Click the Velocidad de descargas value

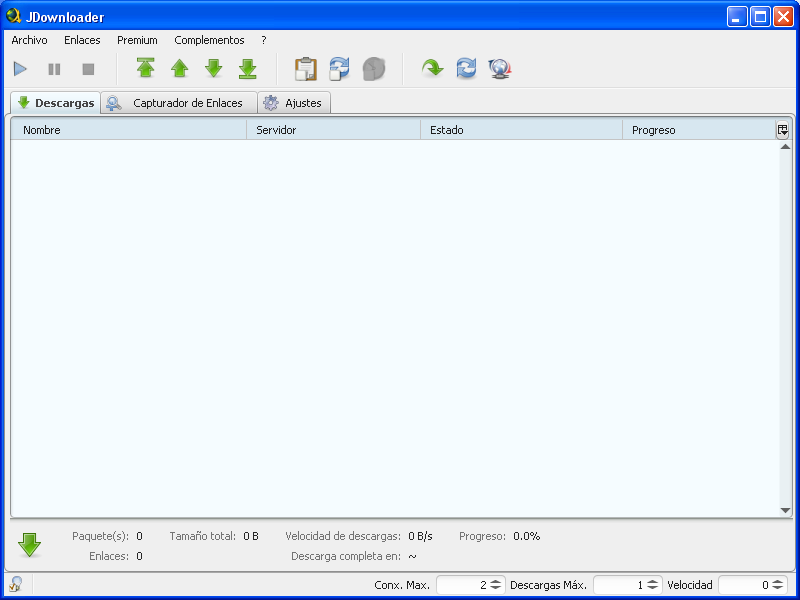(420, 536)
